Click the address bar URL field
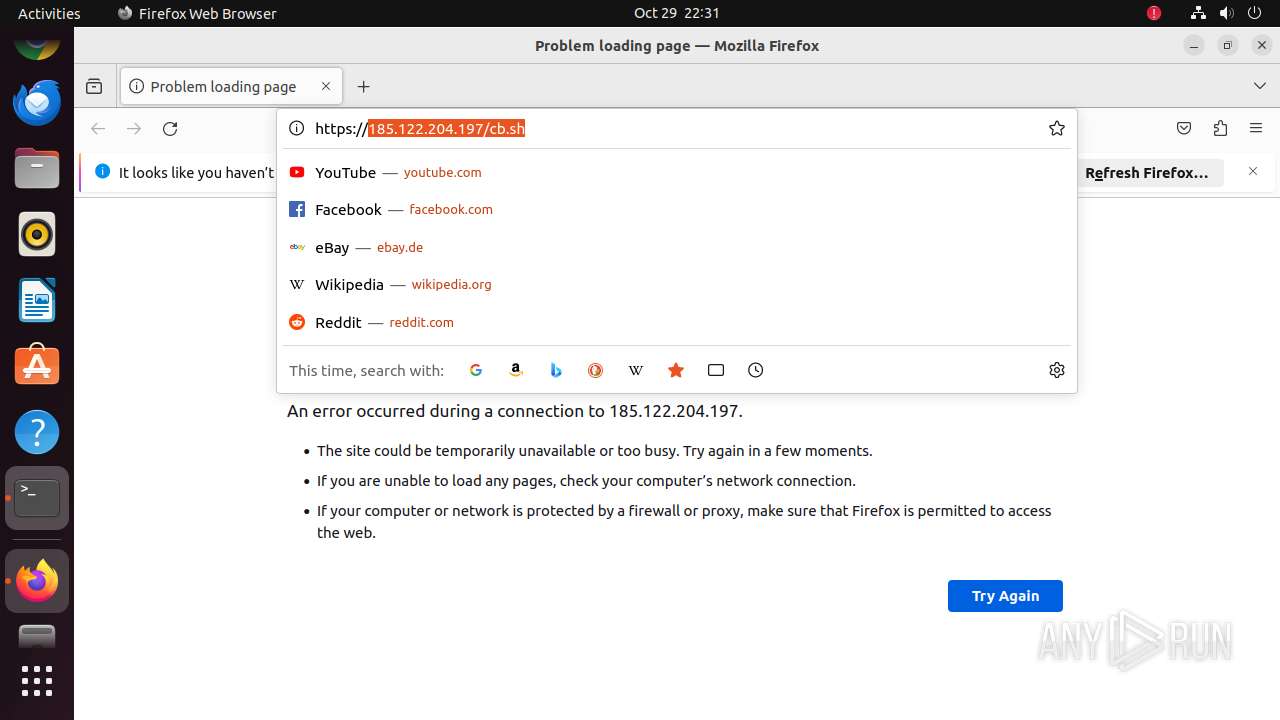This screenshot has height=720, width=1280. click(x=675, y=128)
